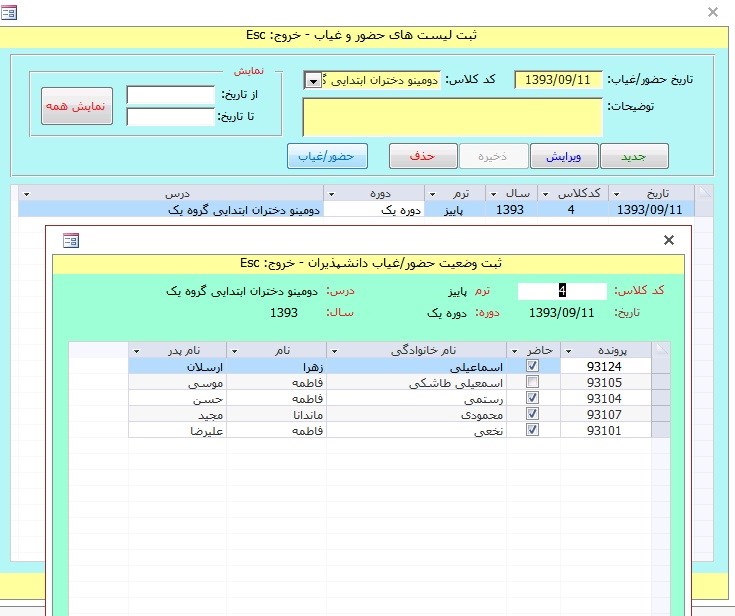Focus the تاریخ حضور/غیاب date field
Screen dimensions: 735x616
[558, 80]
